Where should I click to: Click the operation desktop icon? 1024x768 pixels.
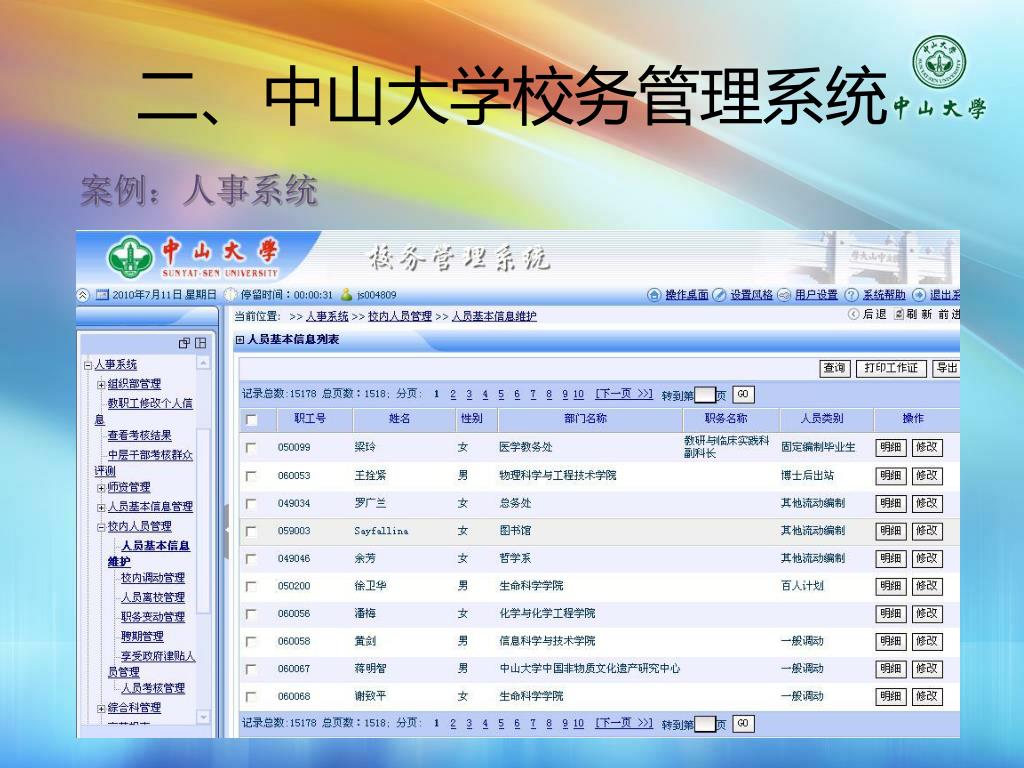(x=654, y=295)
